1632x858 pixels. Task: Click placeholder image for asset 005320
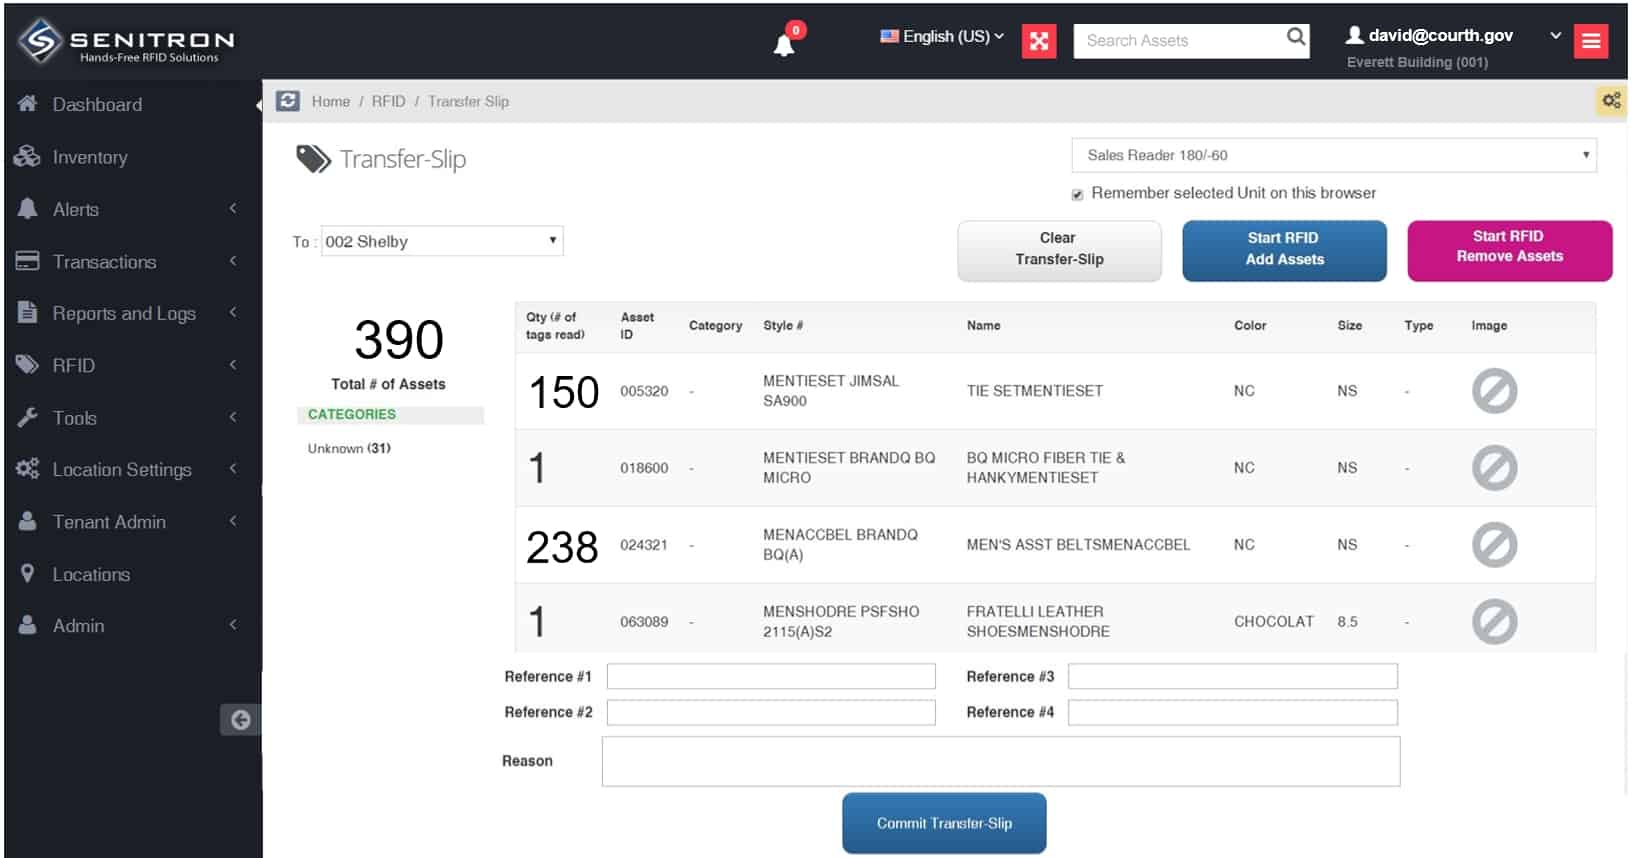1494,391
